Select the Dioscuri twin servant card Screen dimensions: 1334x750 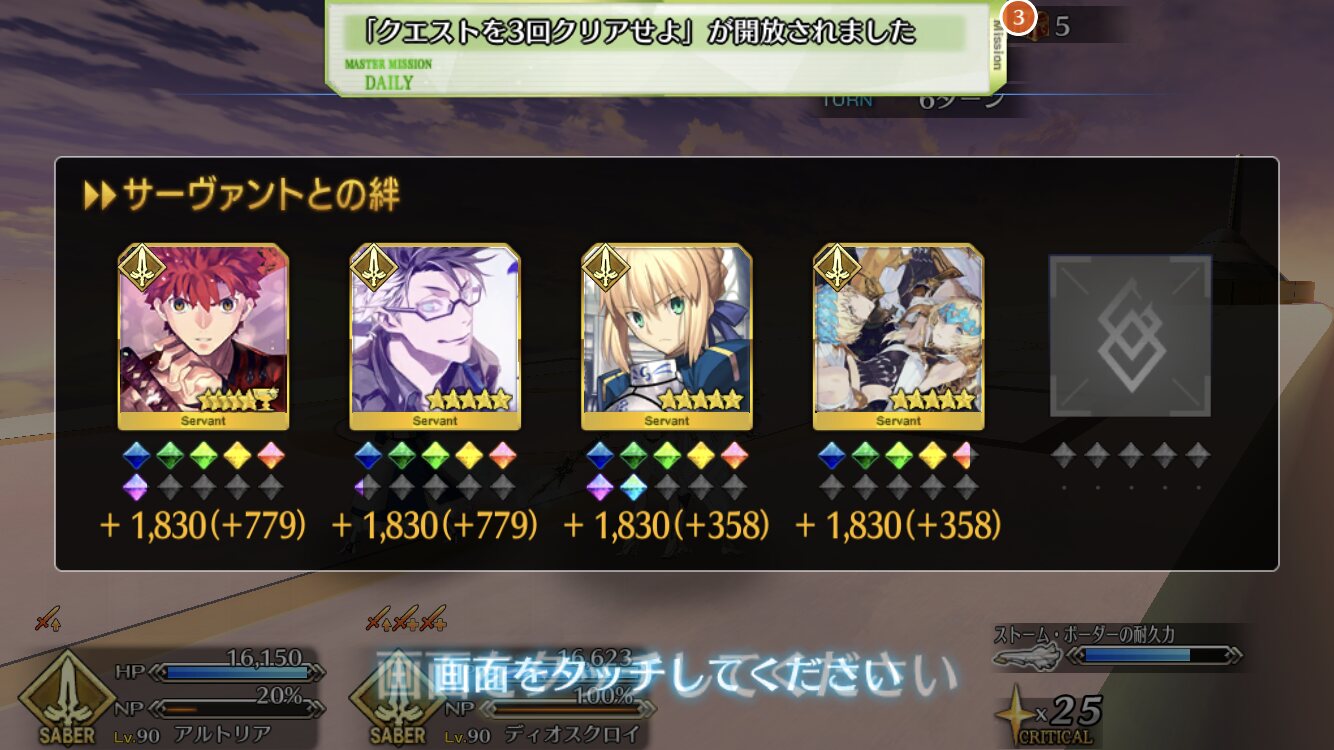click(x=899, y=336)
